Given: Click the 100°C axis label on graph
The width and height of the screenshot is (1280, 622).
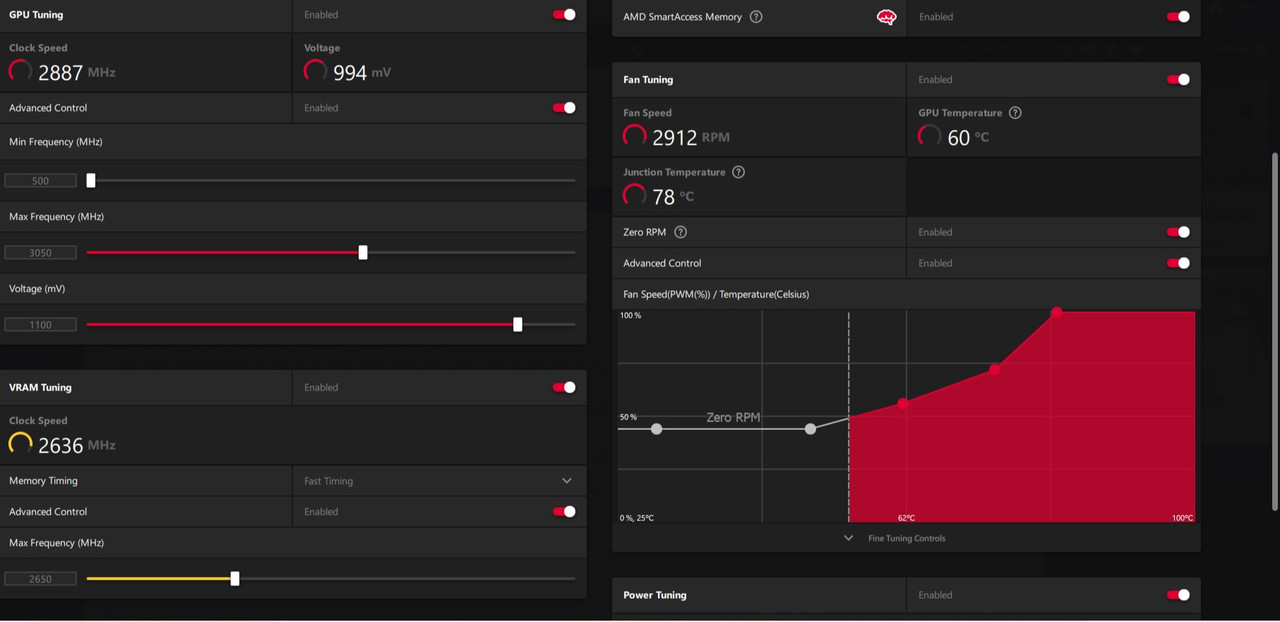Looking at the screenshot, I should [x=1182, y=518].
